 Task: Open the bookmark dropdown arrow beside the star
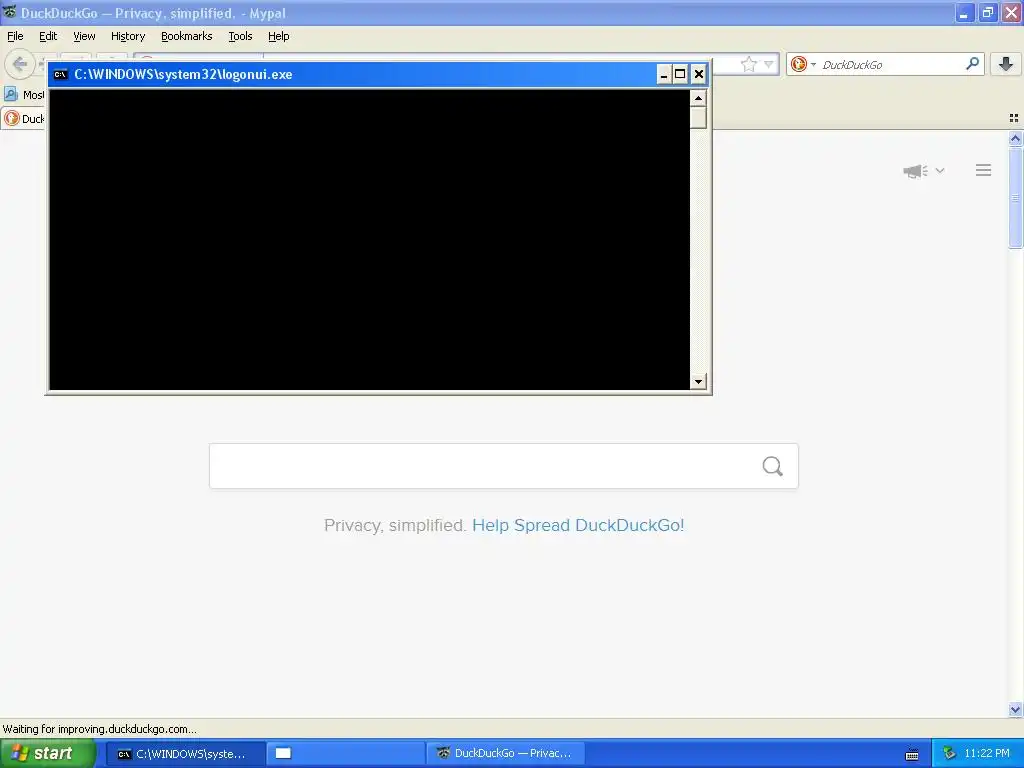(769, 64)
